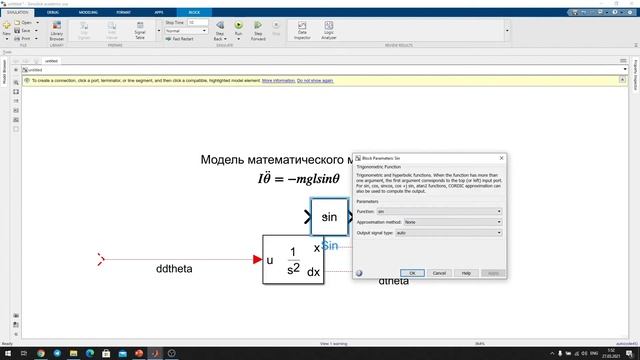This screenshot has height=360, width=640.
Task: Click the Save icon in ribbon
Action: coord(17,31)
